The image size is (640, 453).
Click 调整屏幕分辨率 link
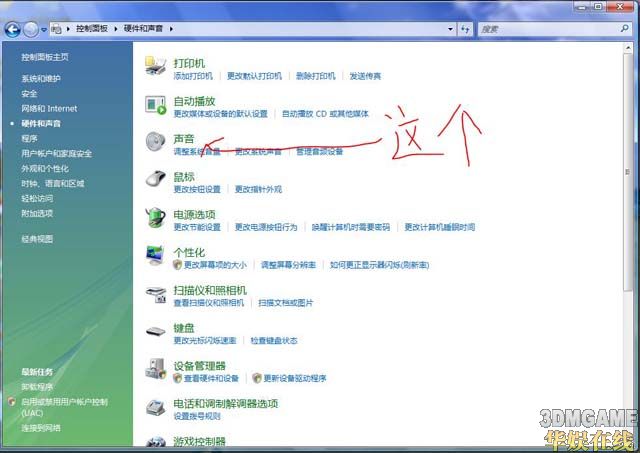[x=288, y=265]
